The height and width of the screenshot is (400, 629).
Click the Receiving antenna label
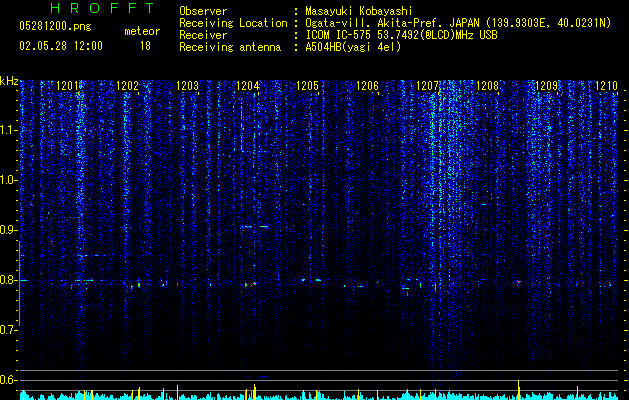(230, 47)
